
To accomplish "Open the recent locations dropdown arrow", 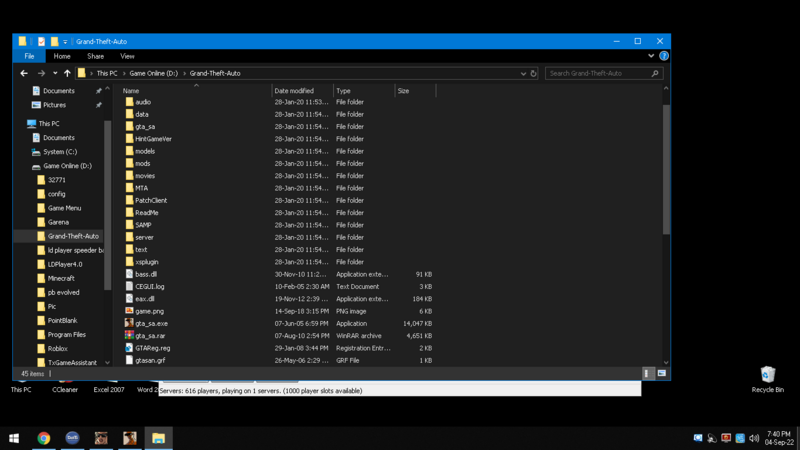I will 55,73.
